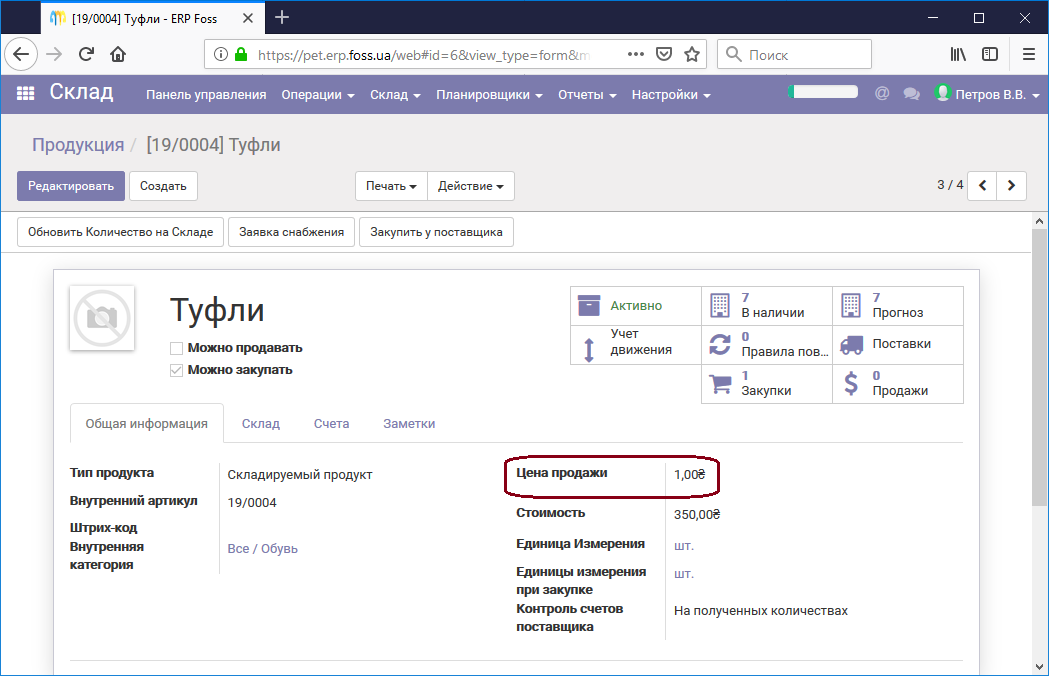Click the Закупить у поставщика button
This screenshot has width=1049, height=676.
pyautogui.click(x=436, y=232)
